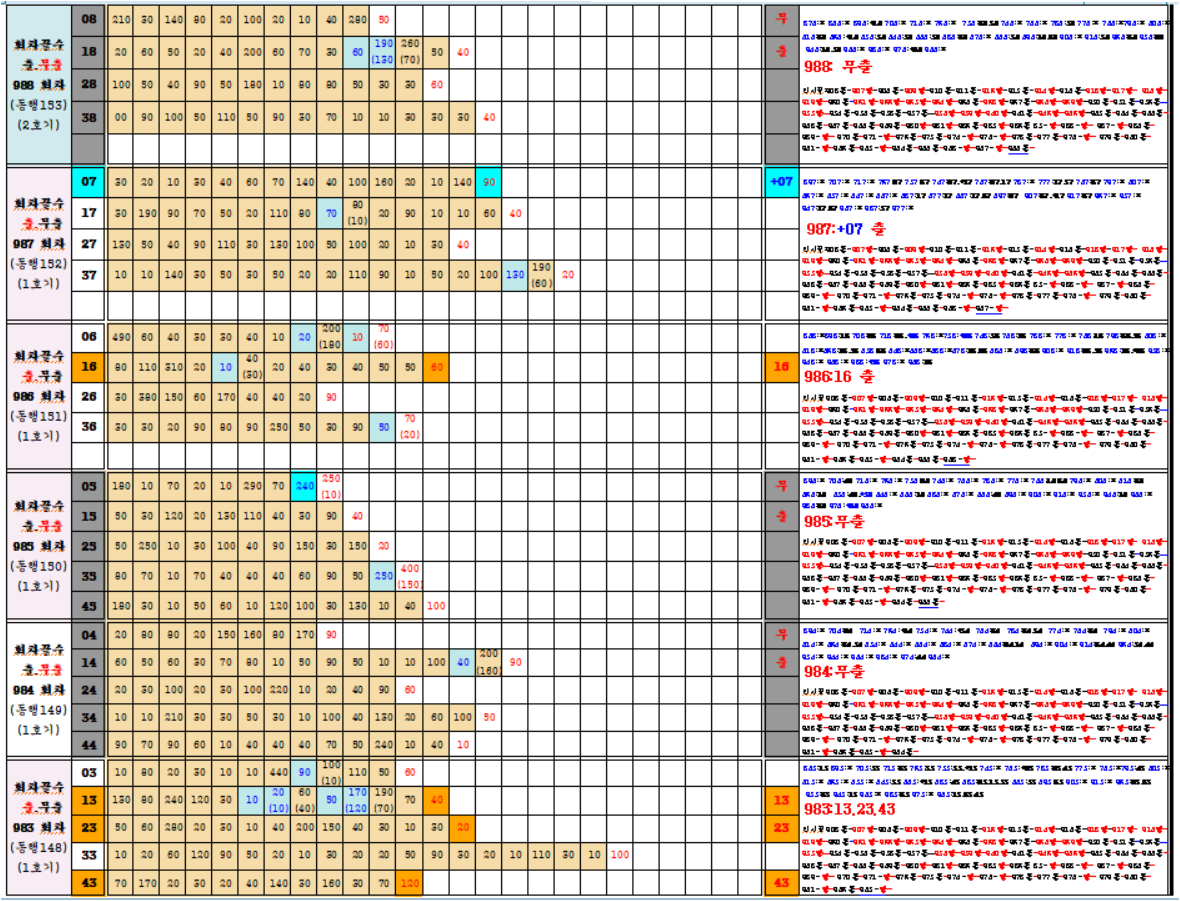Click the gray 38 row header
1180x901 pixels.
[88, 117]
